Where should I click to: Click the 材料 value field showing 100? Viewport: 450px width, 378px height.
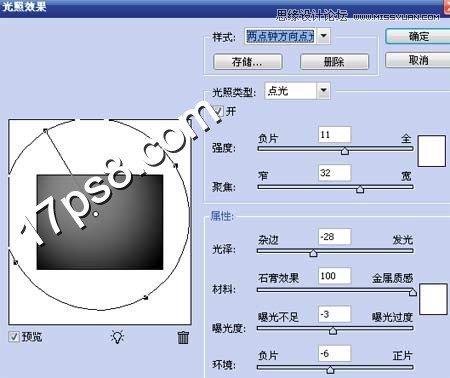pyautogui.click(x=334, y=276)
